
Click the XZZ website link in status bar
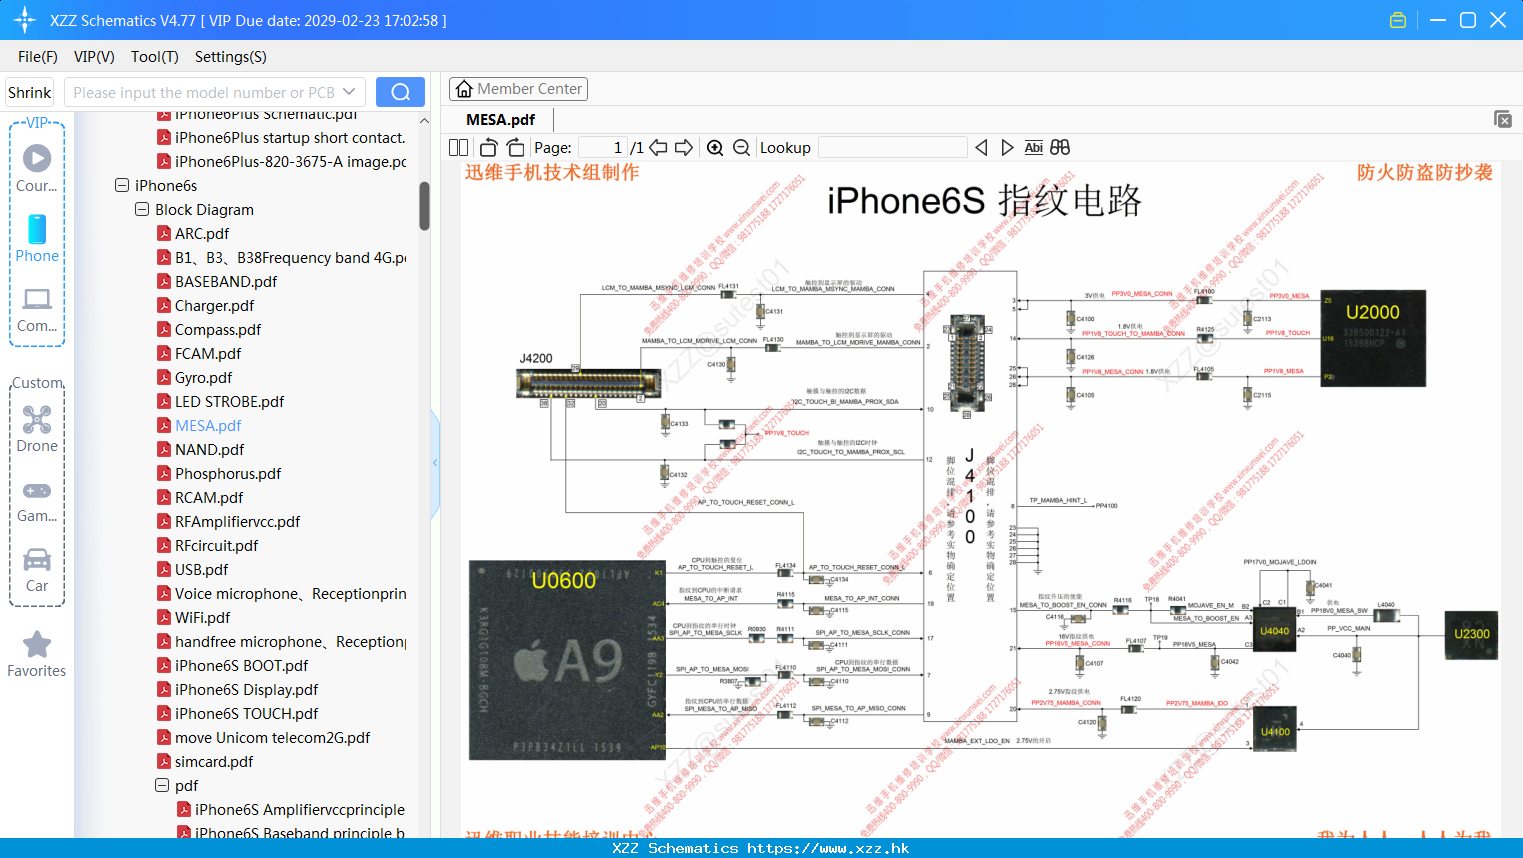tap(828, 848)
